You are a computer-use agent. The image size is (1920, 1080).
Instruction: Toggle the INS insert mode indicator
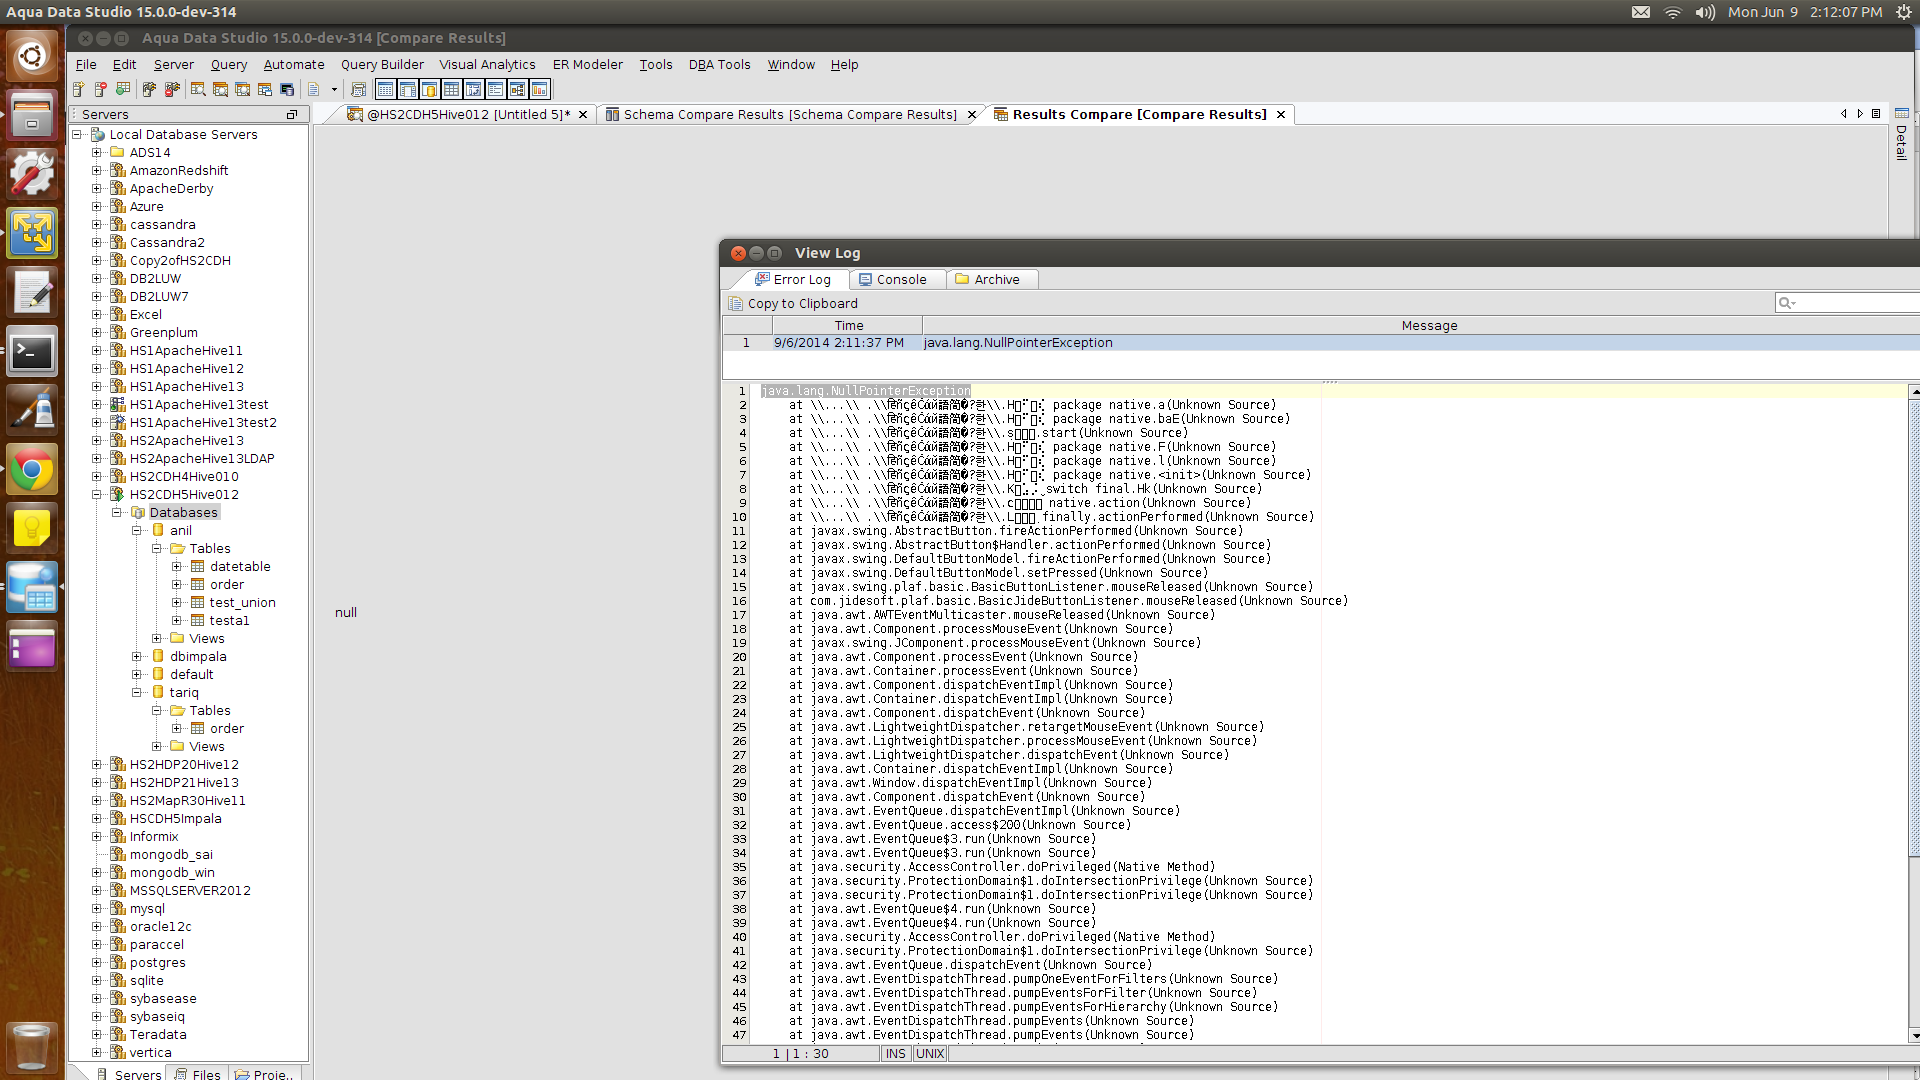point(895,1054)
